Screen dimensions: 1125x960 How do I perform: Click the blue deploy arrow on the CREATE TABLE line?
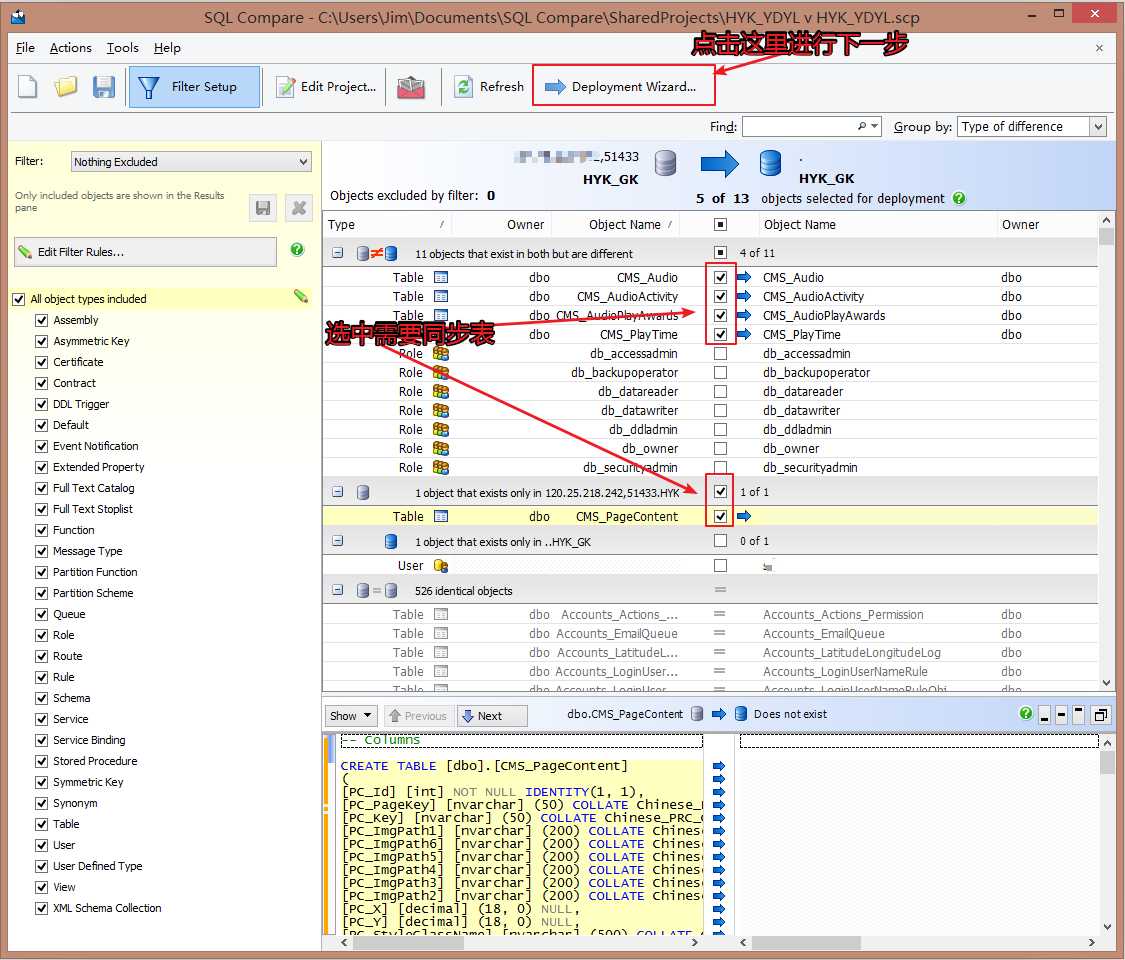[x=719, y=766]
